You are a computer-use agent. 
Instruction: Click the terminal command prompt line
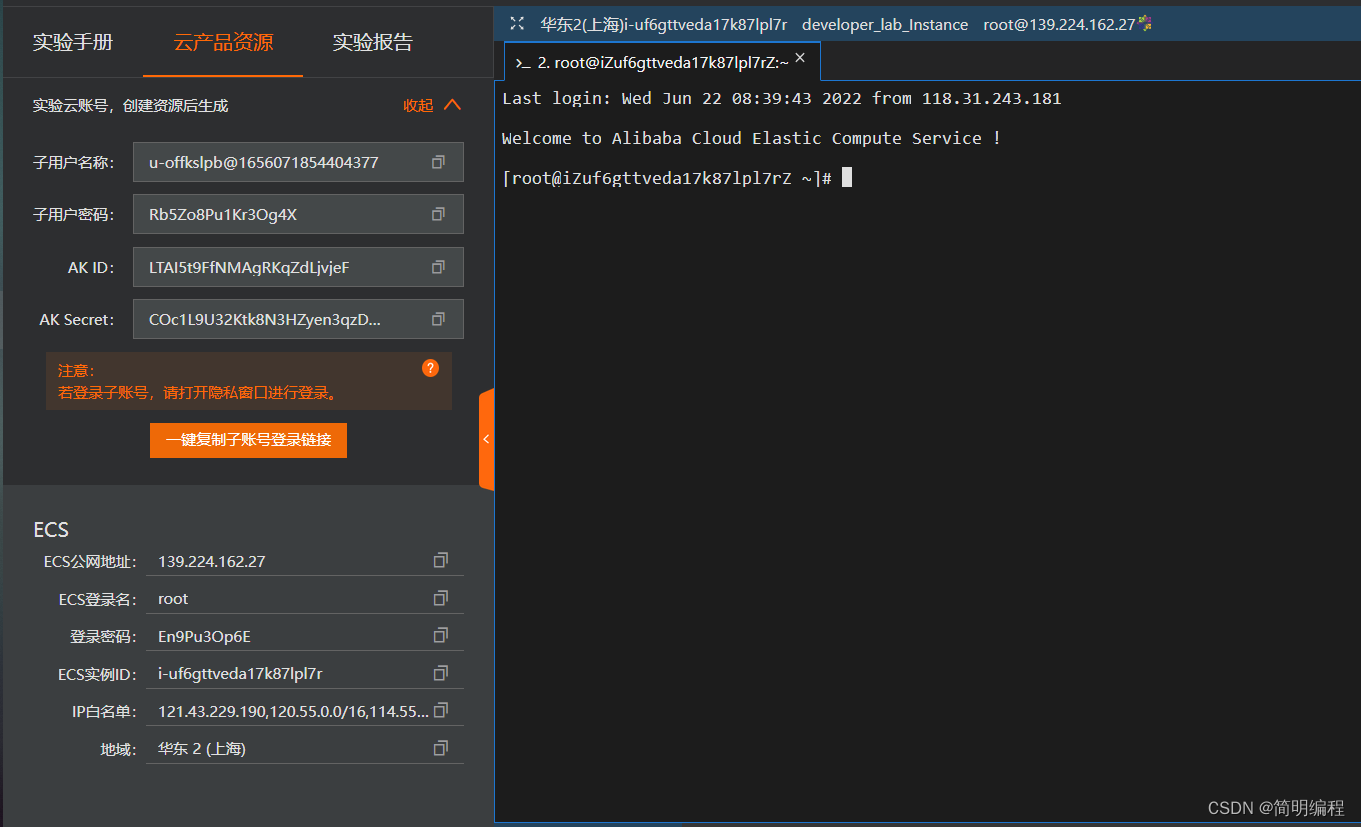coord(677,178)
